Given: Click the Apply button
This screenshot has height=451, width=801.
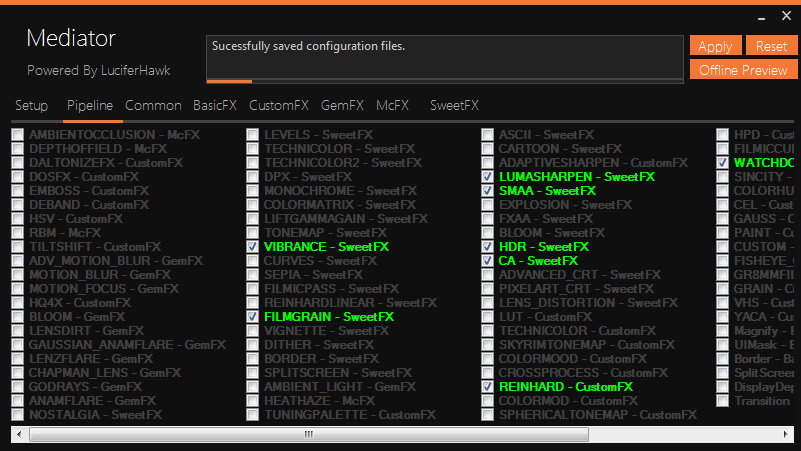Looking at the screenshot, I should (x=715, y=46).
